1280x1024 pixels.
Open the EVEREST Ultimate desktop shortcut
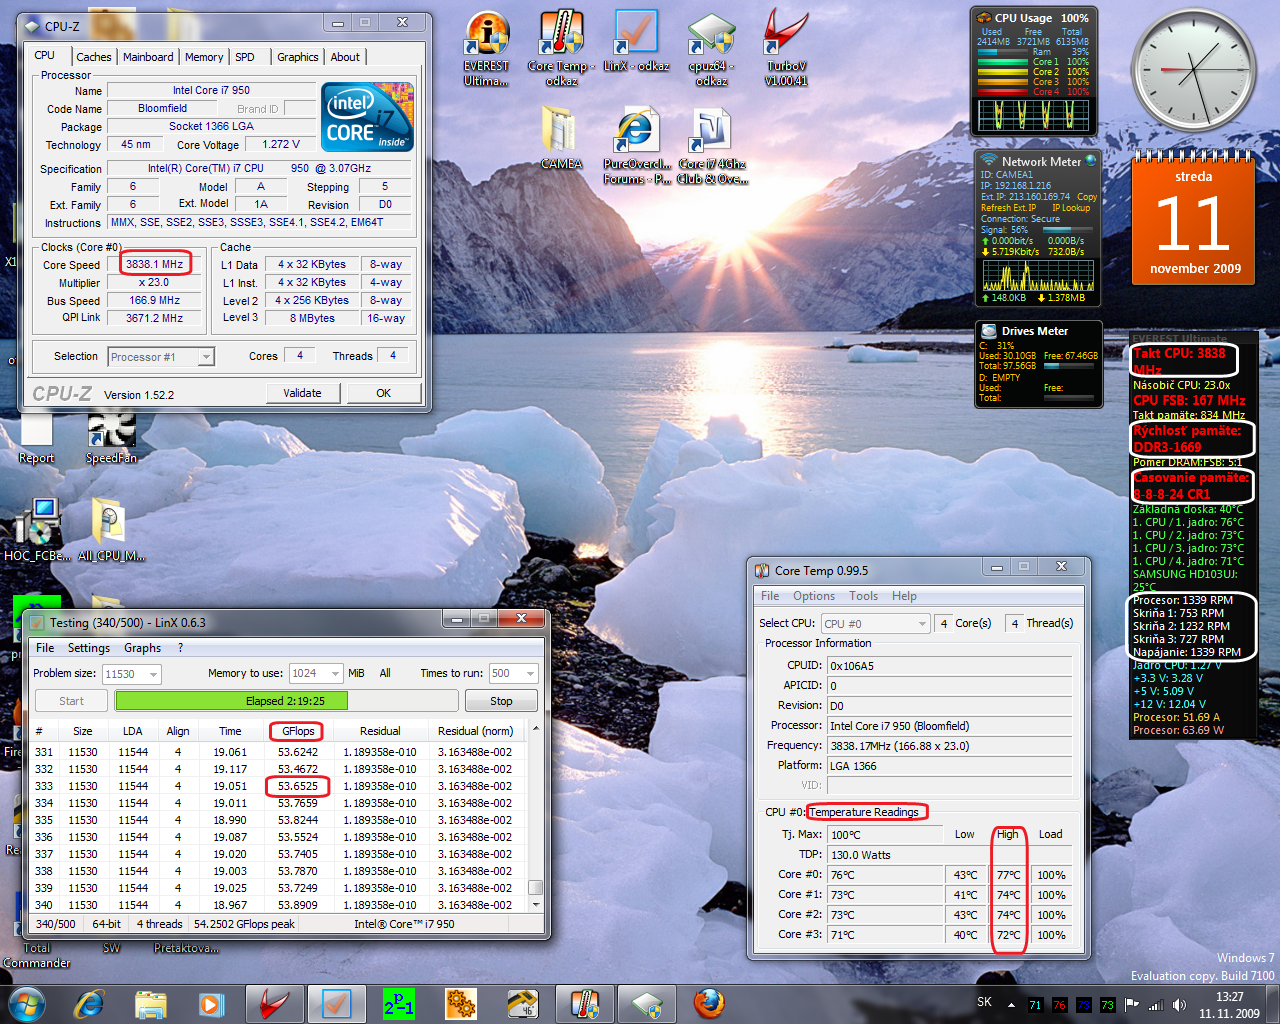[x=486, y=47]
